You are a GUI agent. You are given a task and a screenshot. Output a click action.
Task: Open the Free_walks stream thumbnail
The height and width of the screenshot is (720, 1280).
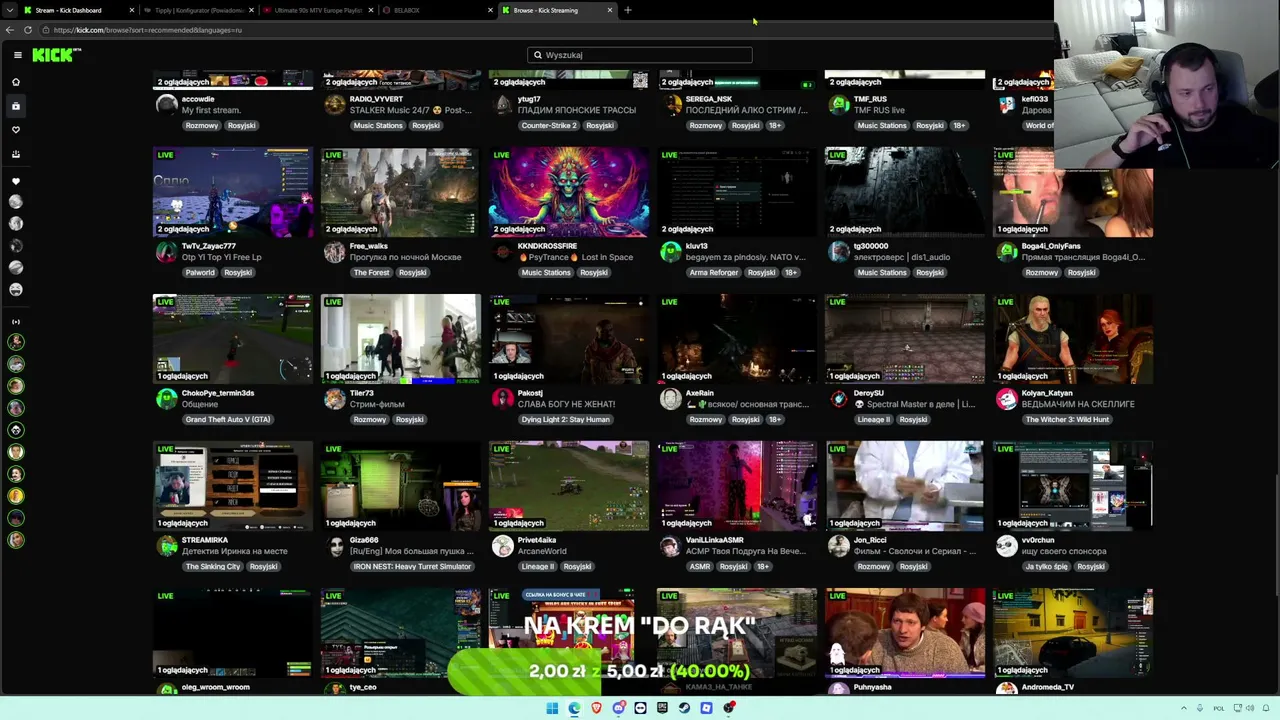[401, 192]
